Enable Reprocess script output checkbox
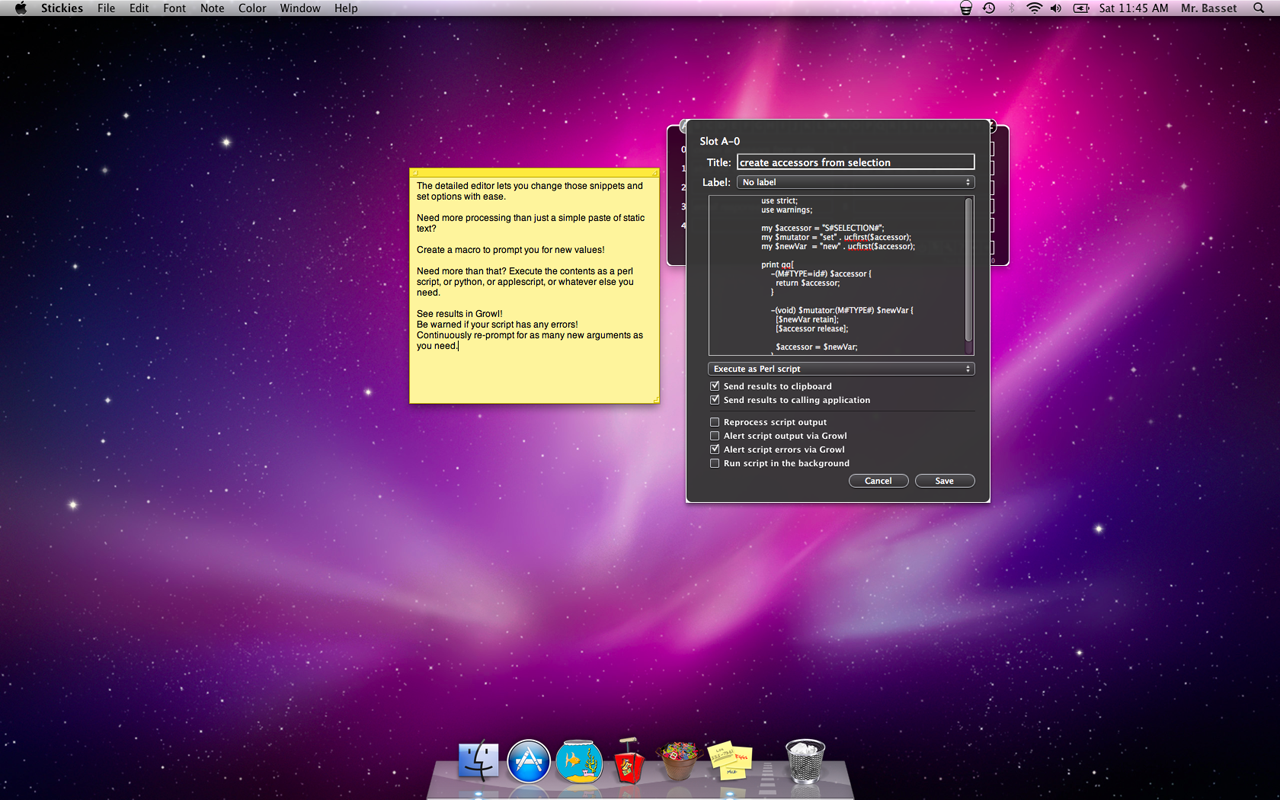1280x800 pixels. point(715,422)
